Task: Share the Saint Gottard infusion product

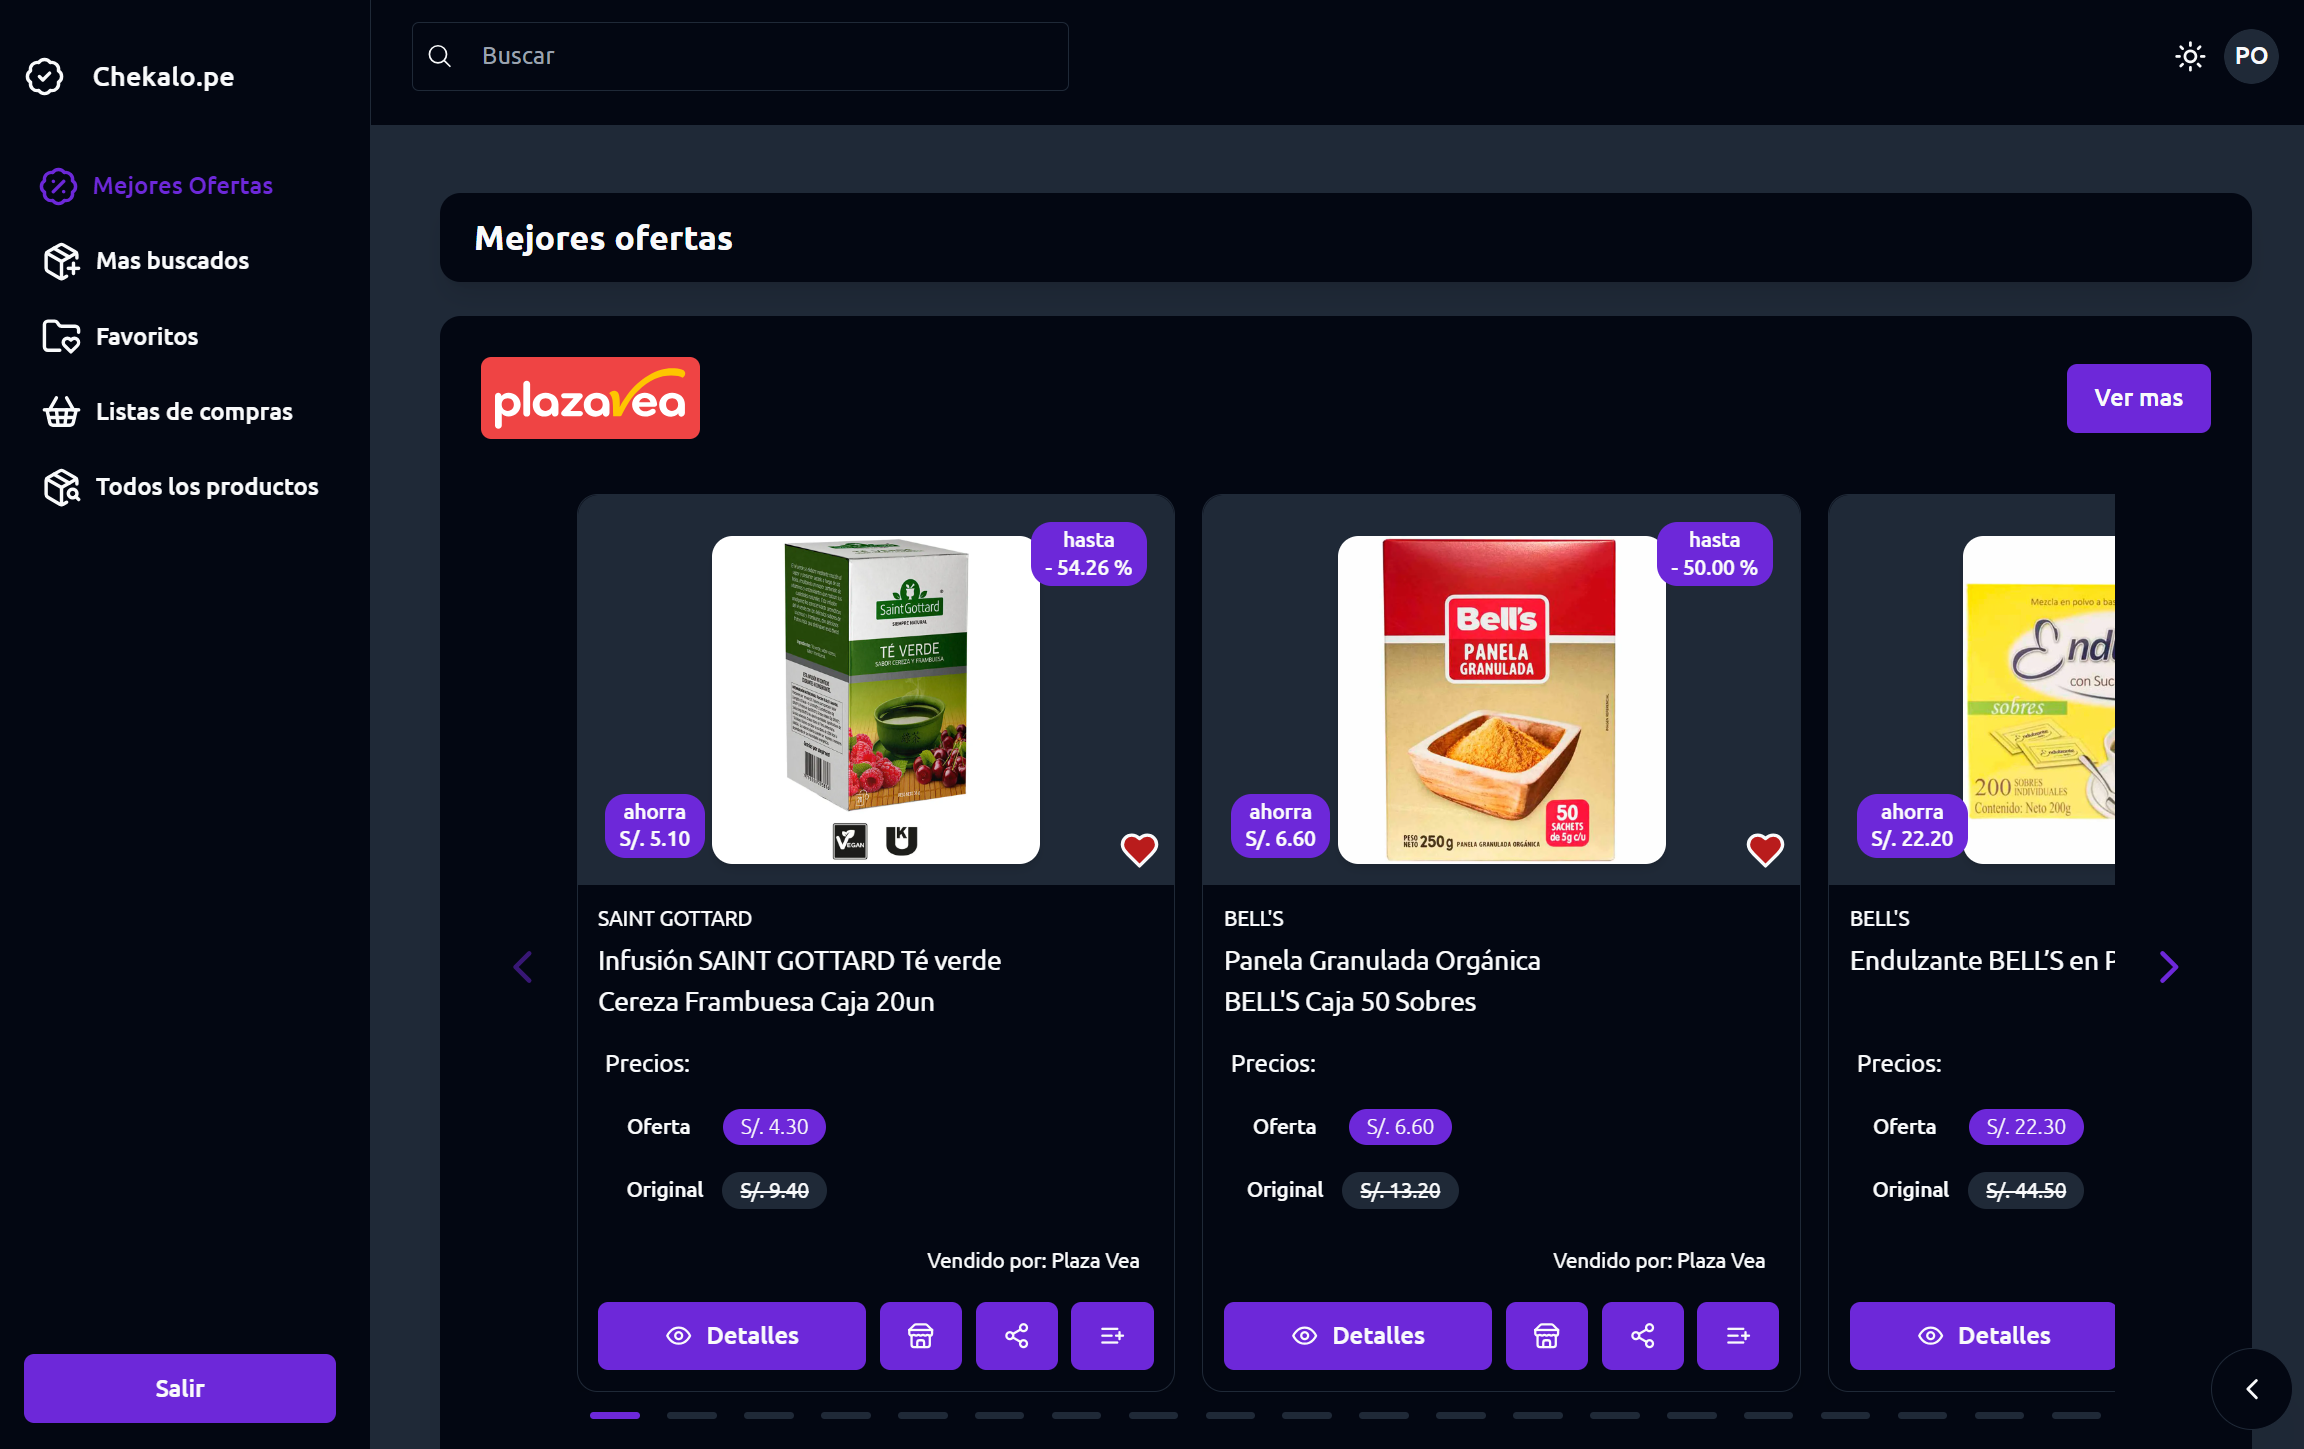Action: (x=1017, y=1336)
